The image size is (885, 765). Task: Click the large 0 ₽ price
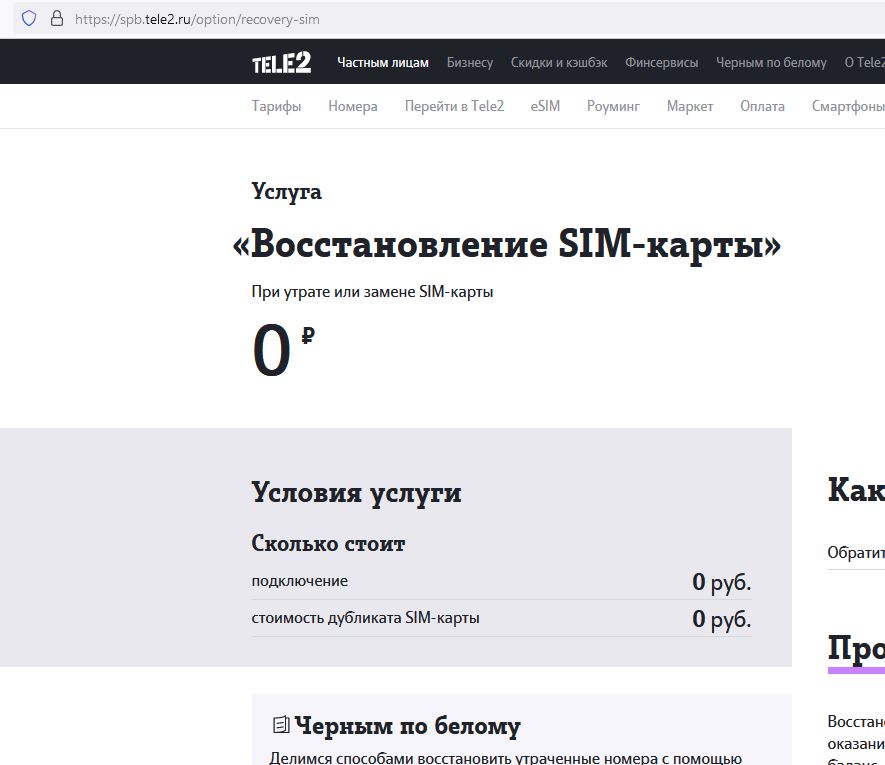click(283, 350)
